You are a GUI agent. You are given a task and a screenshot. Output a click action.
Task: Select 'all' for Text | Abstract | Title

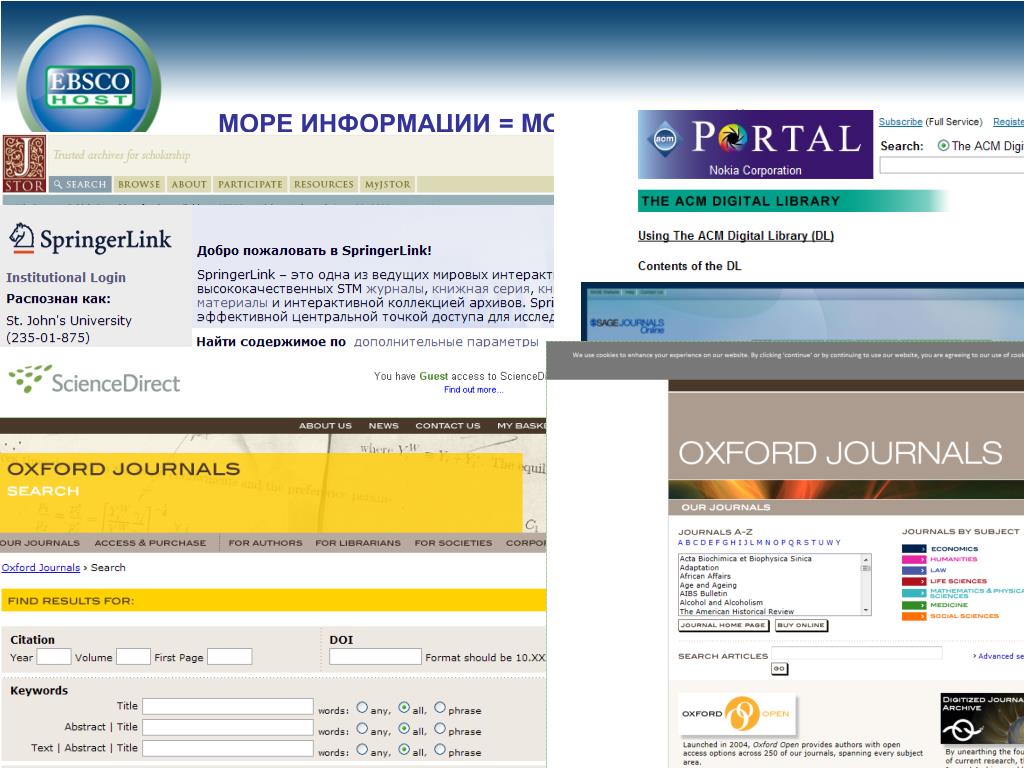pos(404,749)
